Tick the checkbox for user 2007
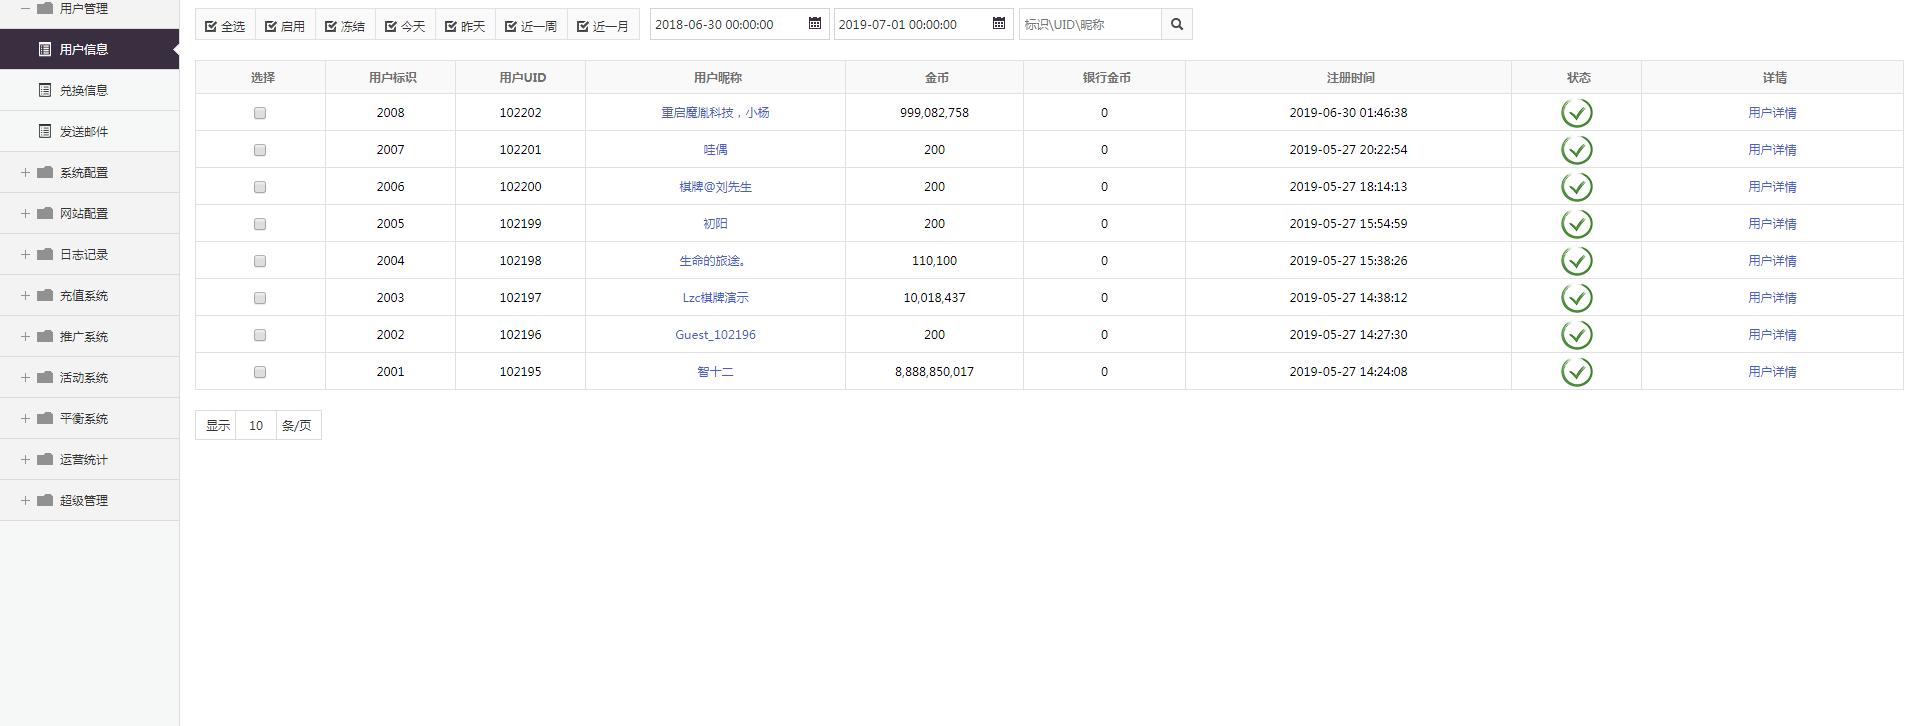 pyautogui.click(x=260, y=150)
